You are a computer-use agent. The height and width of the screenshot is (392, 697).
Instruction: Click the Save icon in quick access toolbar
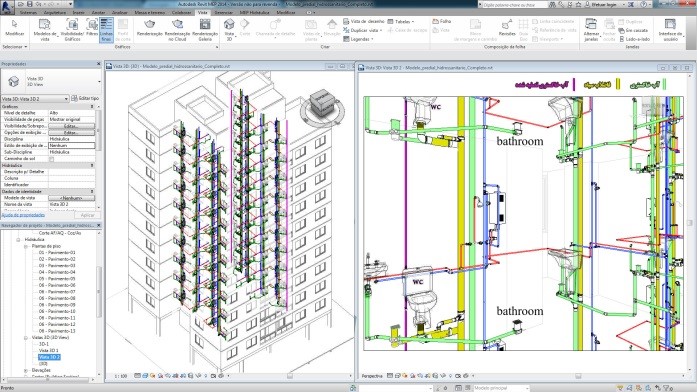pyautogui.click(x=29, y=4)
